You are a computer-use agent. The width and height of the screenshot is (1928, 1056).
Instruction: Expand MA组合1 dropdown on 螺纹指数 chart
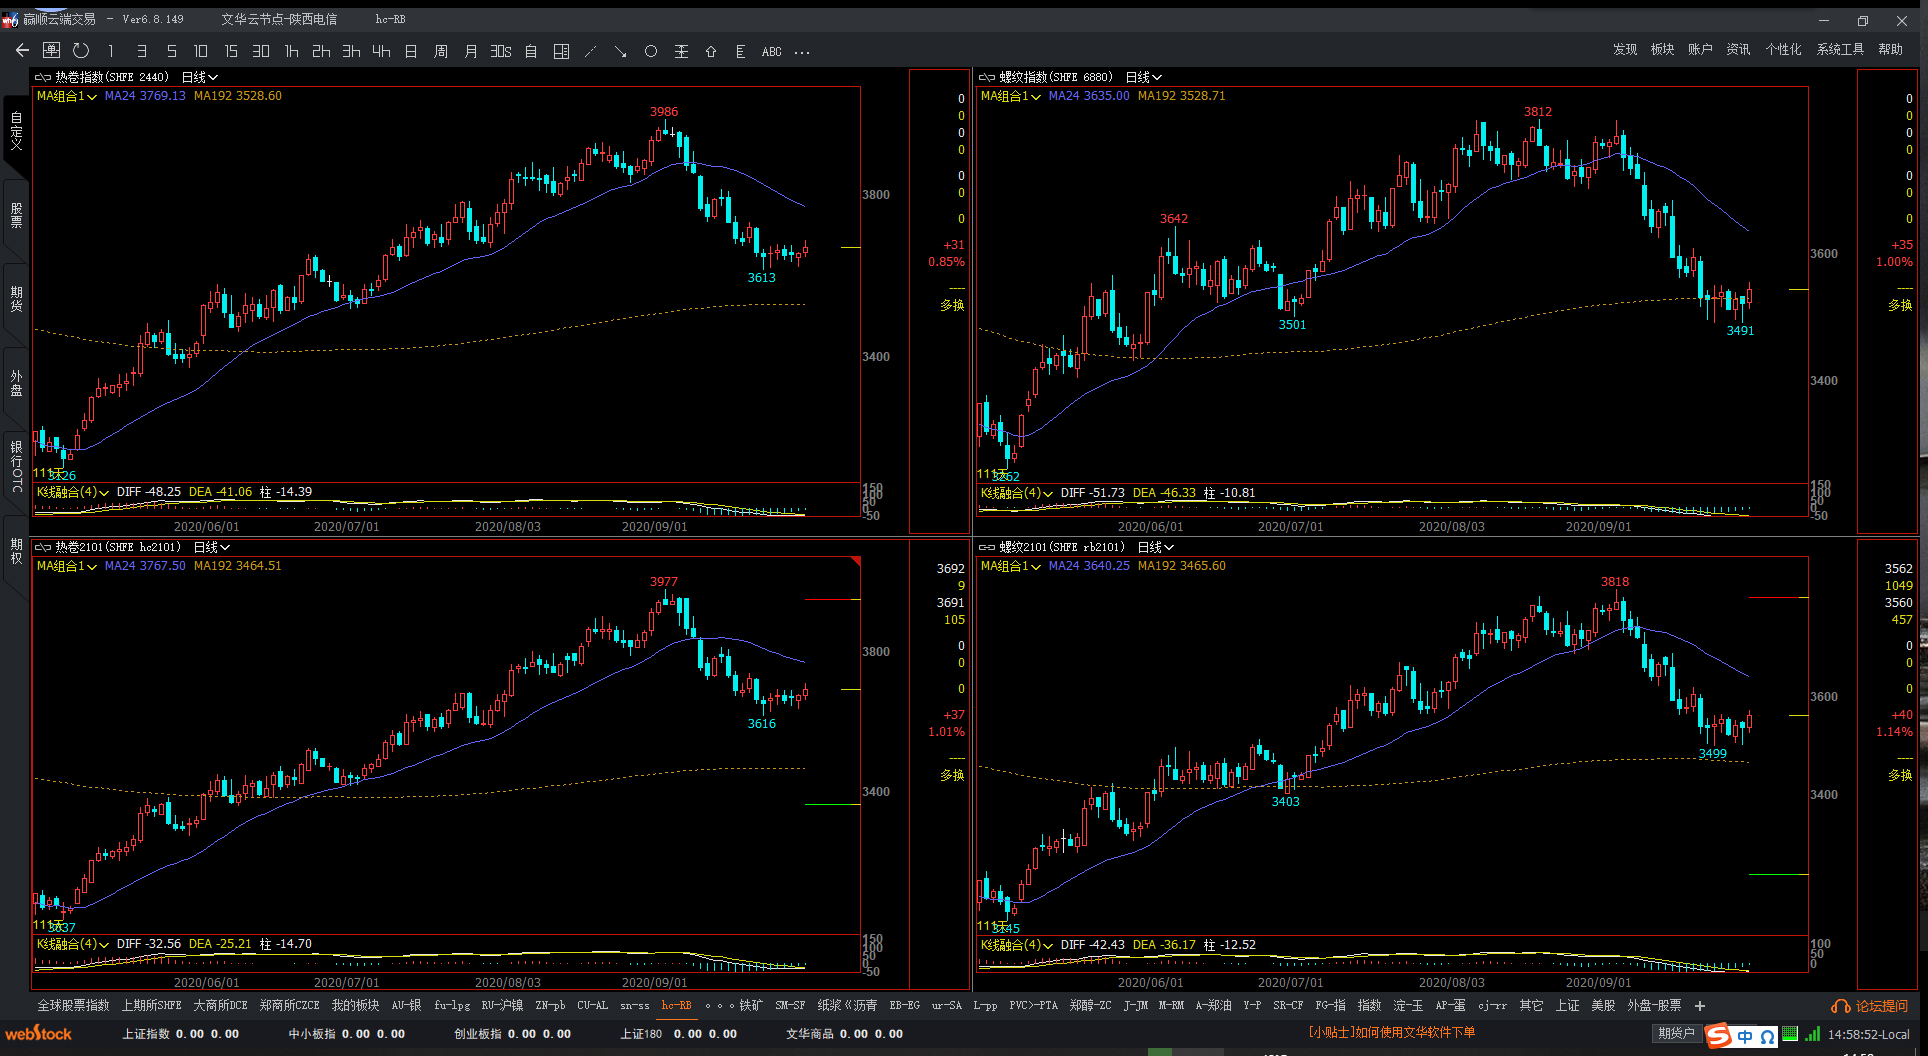[x=1011, y=96]
